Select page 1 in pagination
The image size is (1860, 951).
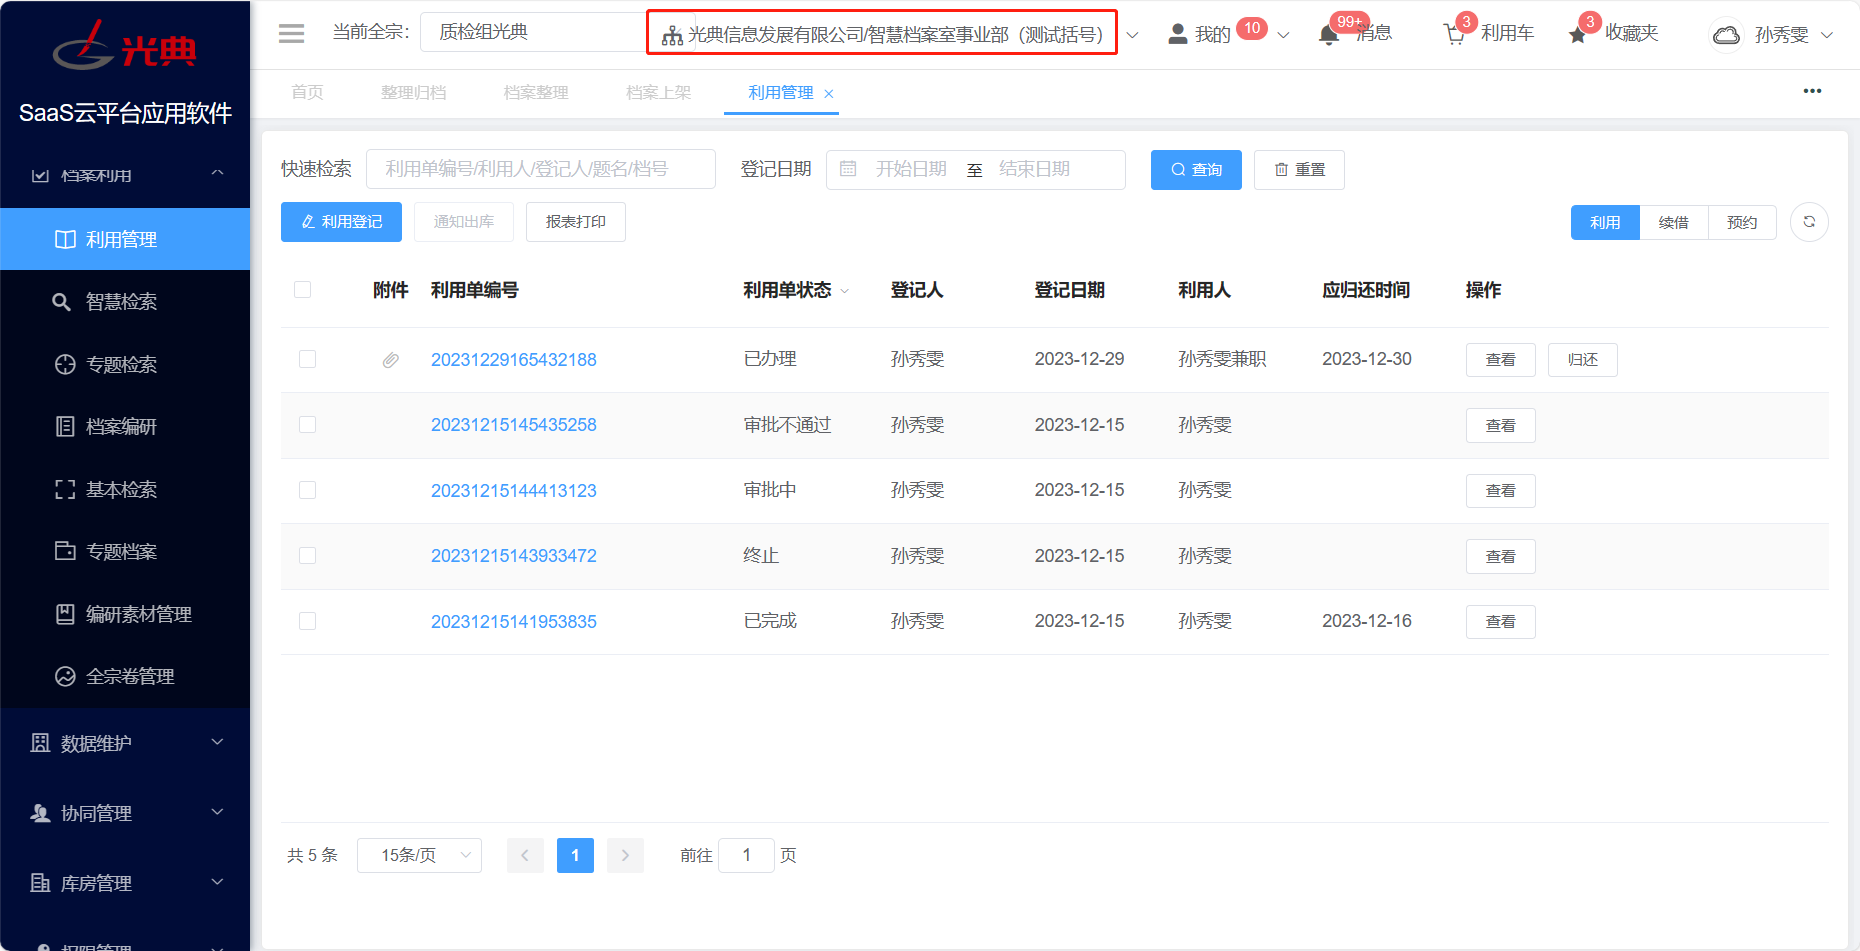pyautogui.click(x=575, y=855)
